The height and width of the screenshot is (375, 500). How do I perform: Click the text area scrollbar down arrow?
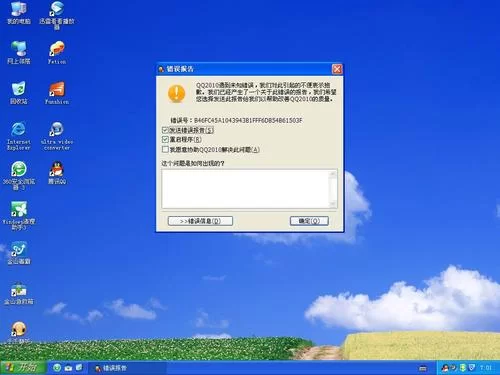(333, 204)
